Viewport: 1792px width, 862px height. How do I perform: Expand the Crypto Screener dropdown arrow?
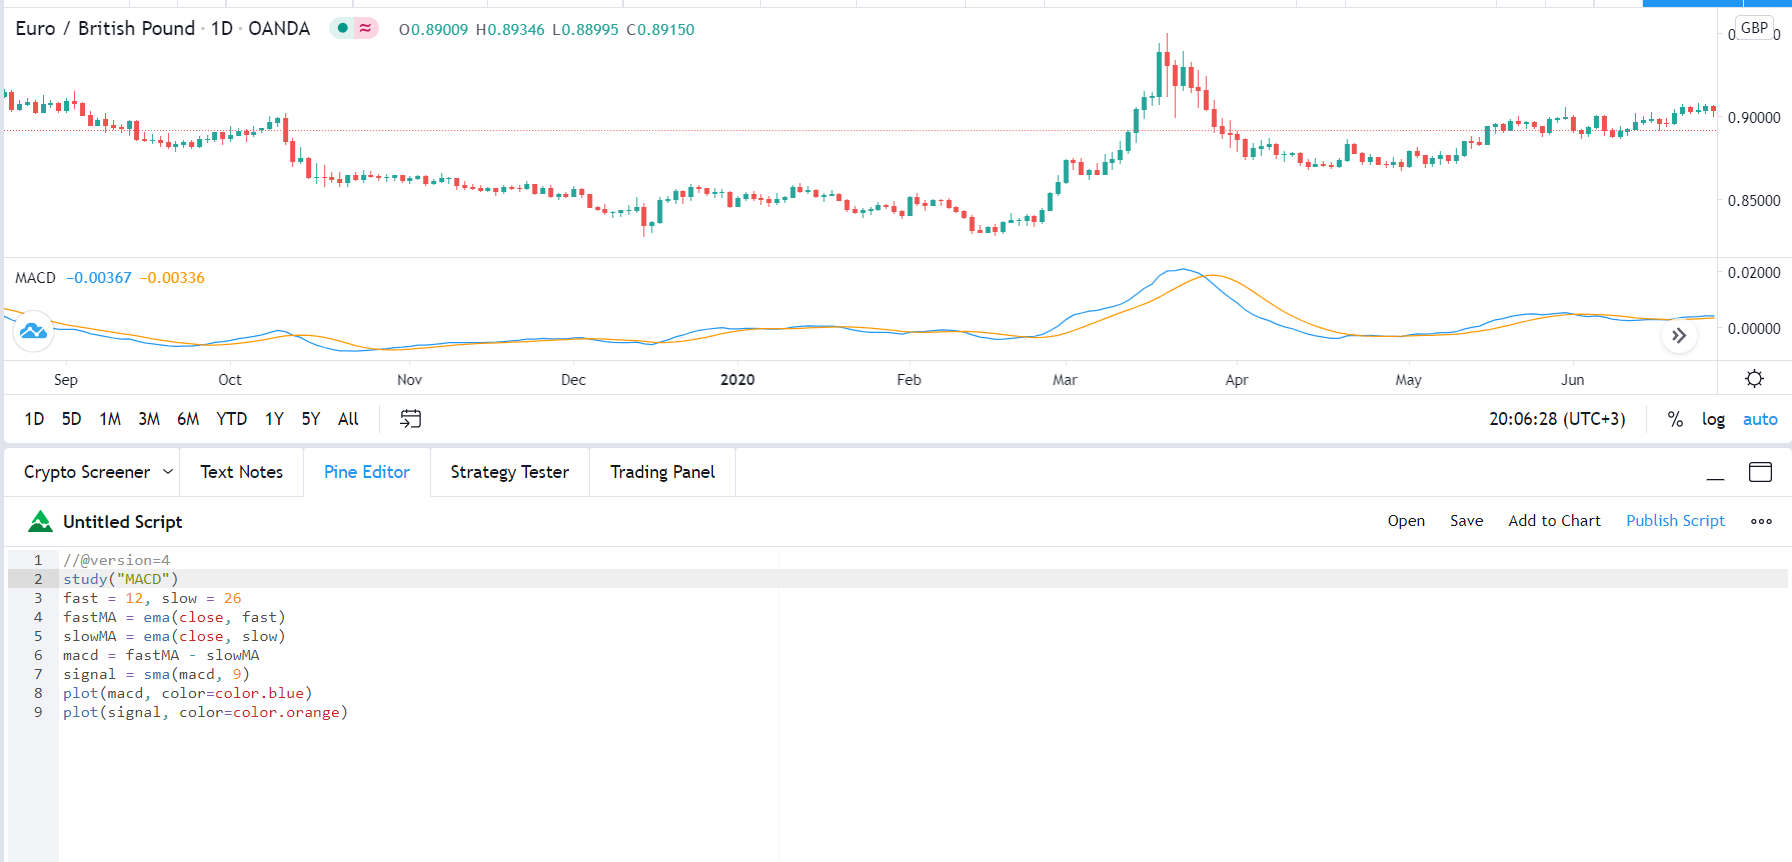click(167, 472)
